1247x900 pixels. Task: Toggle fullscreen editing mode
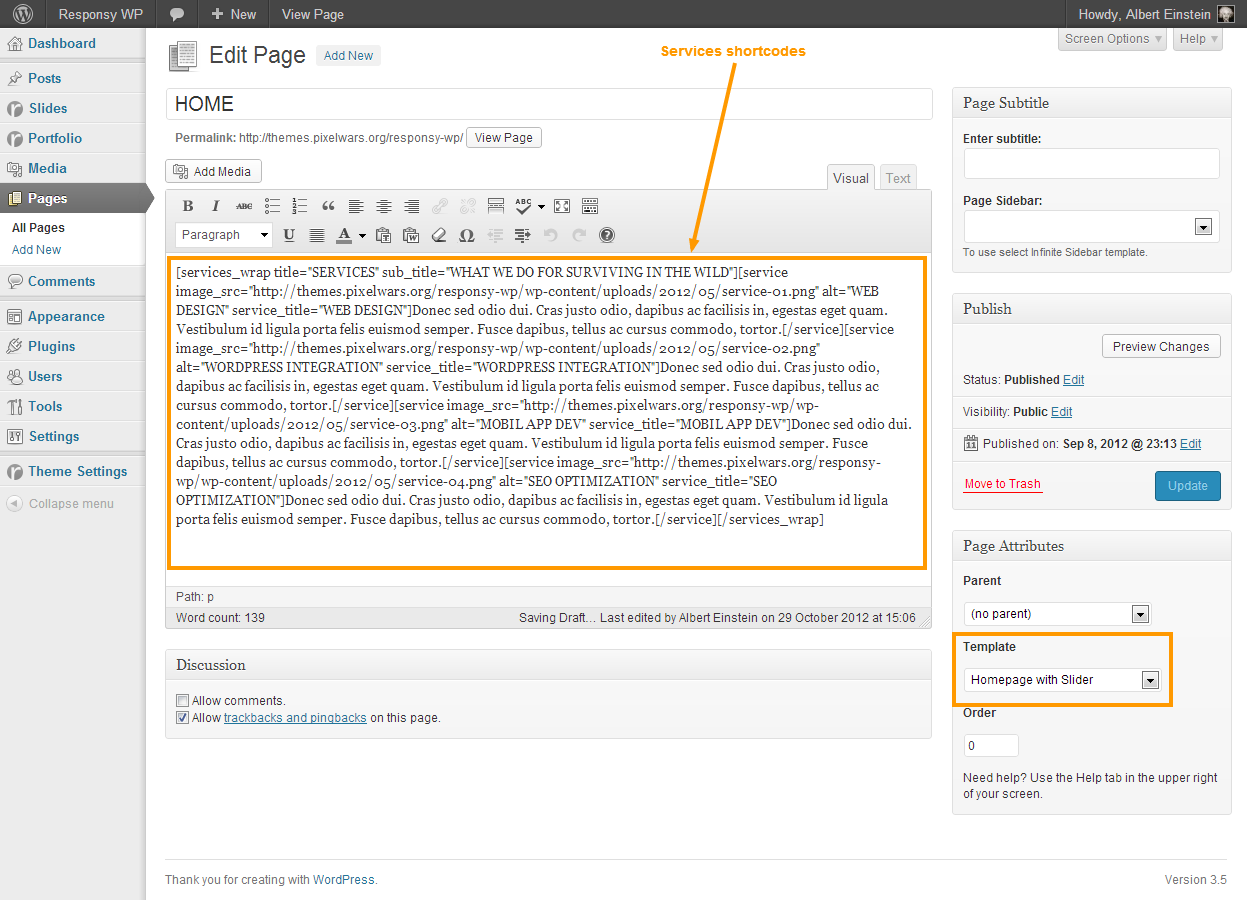562,206
